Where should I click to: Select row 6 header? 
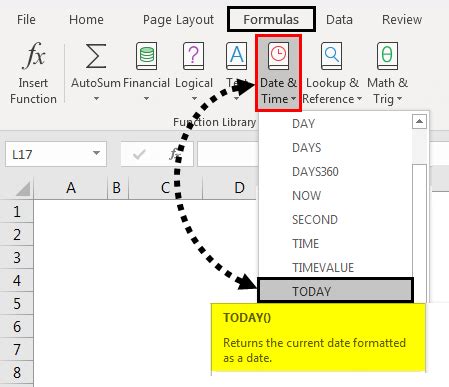point(17,326)
